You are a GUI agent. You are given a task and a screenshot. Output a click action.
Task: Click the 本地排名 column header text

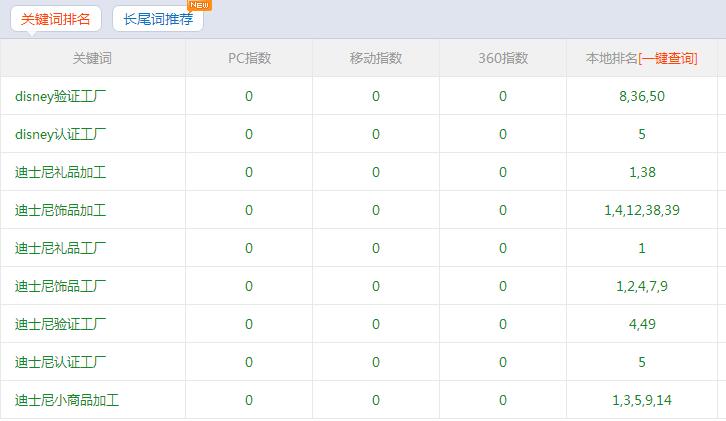612,58
